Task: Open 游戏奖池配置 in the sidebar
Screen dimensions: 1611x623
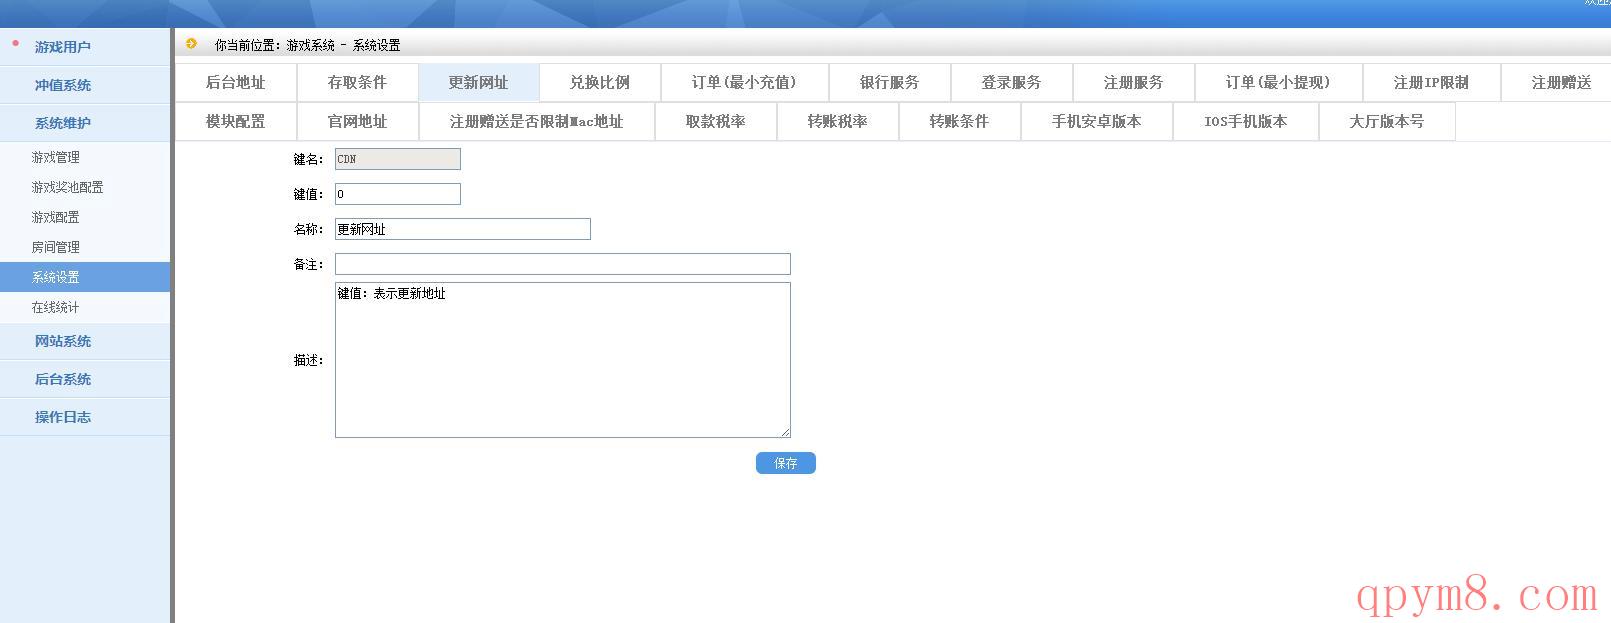Action: coord(85,187)
